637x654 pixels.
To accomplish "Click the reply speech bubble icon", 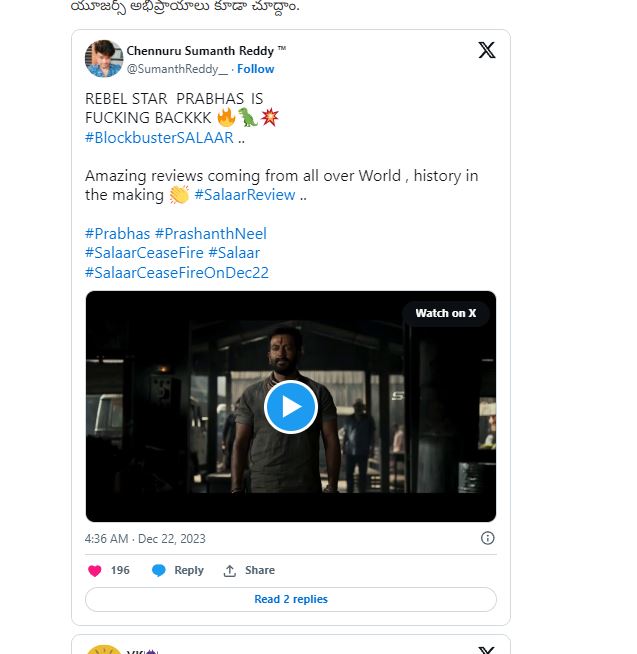I will 159,571.
